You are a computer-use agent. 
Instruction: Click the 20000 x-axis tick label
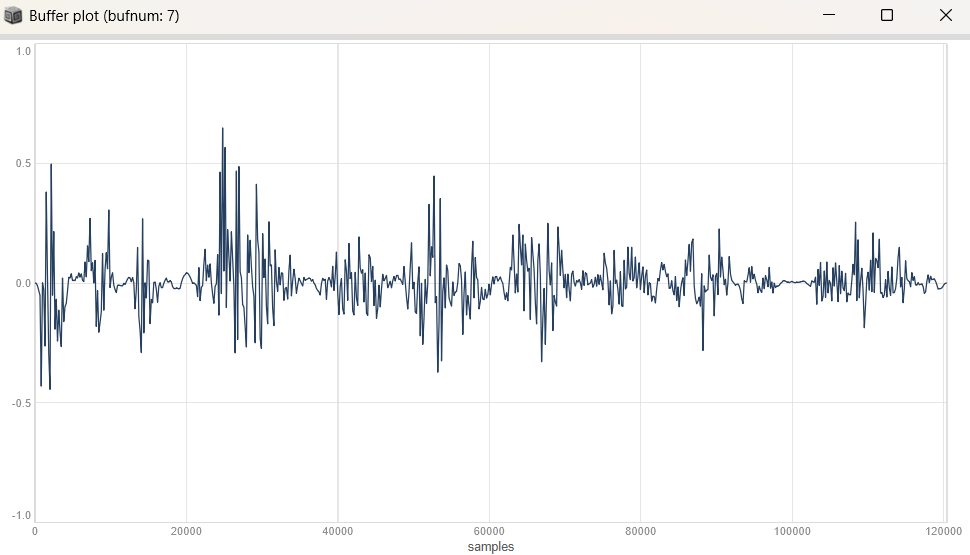(x=186, y=531)
